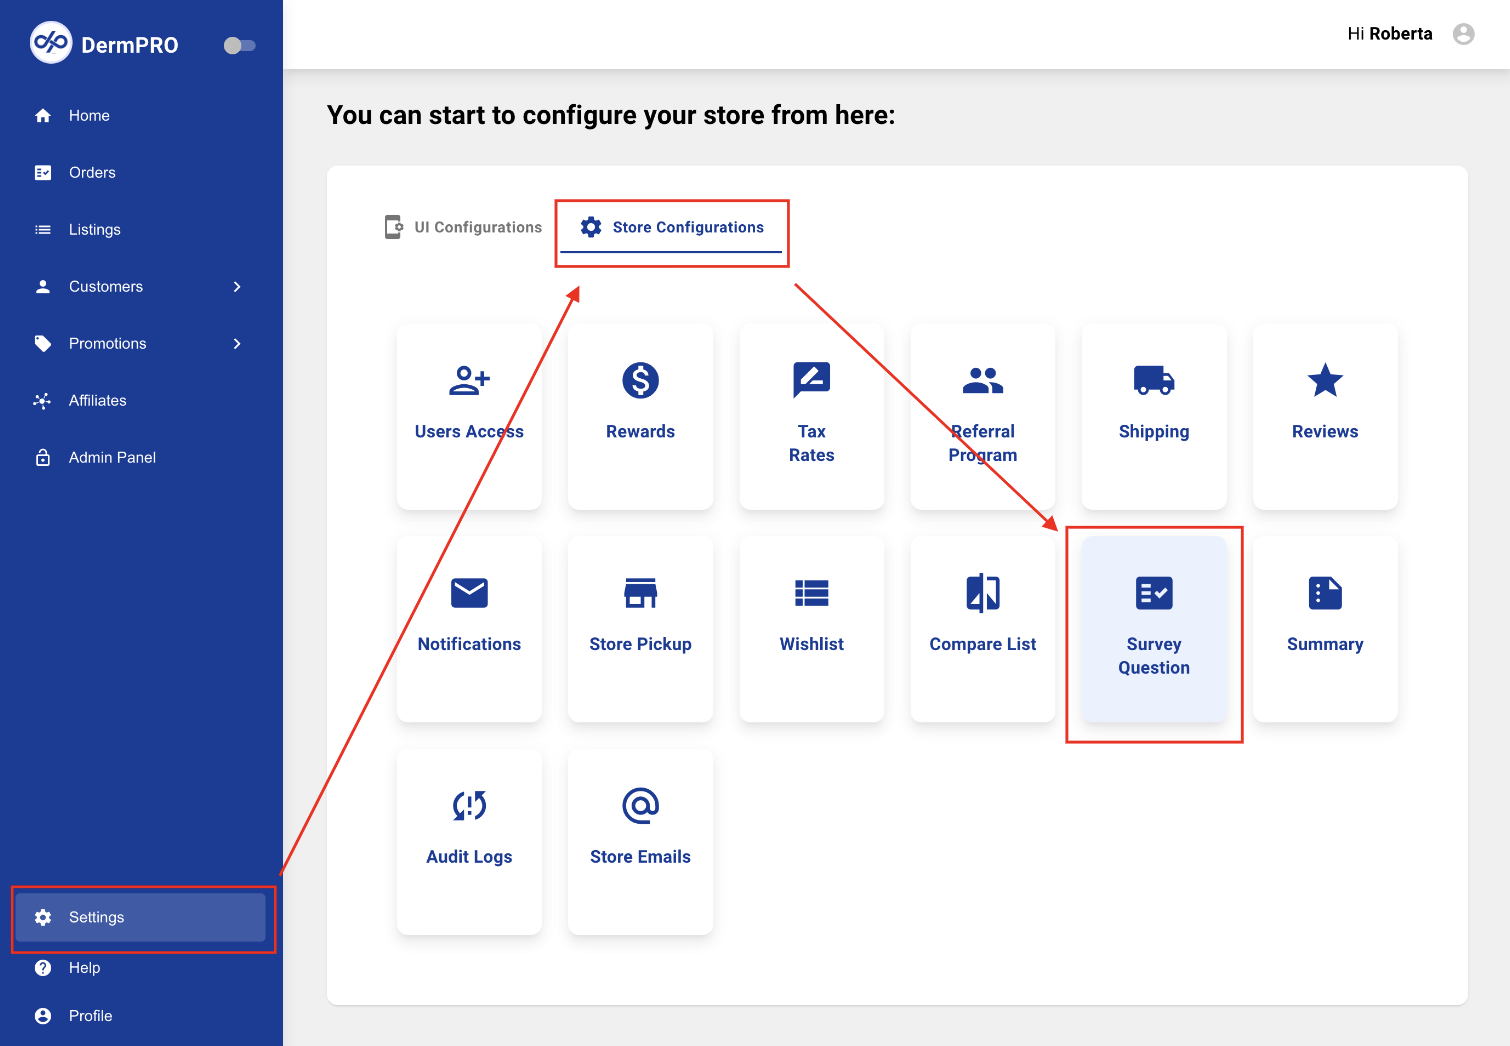The height and width of the screenshot is (1046, 1510).
Task: Open the Compare List icon card
Action: (x=983, y=593)
